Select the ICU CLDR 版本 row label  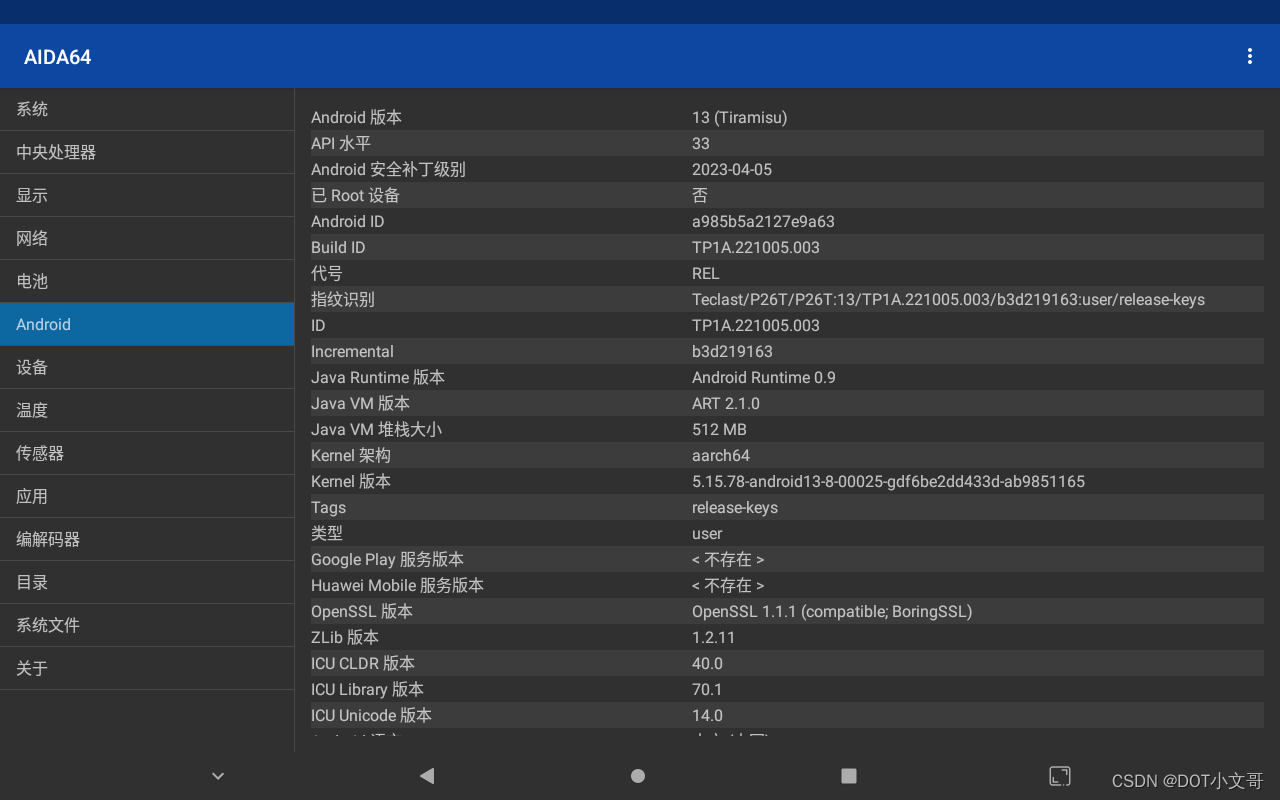(363, 663)
